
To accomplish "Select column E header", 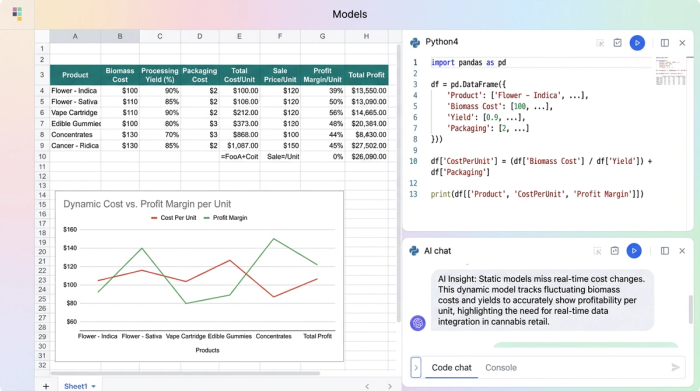I will click(x=239, y=36).
